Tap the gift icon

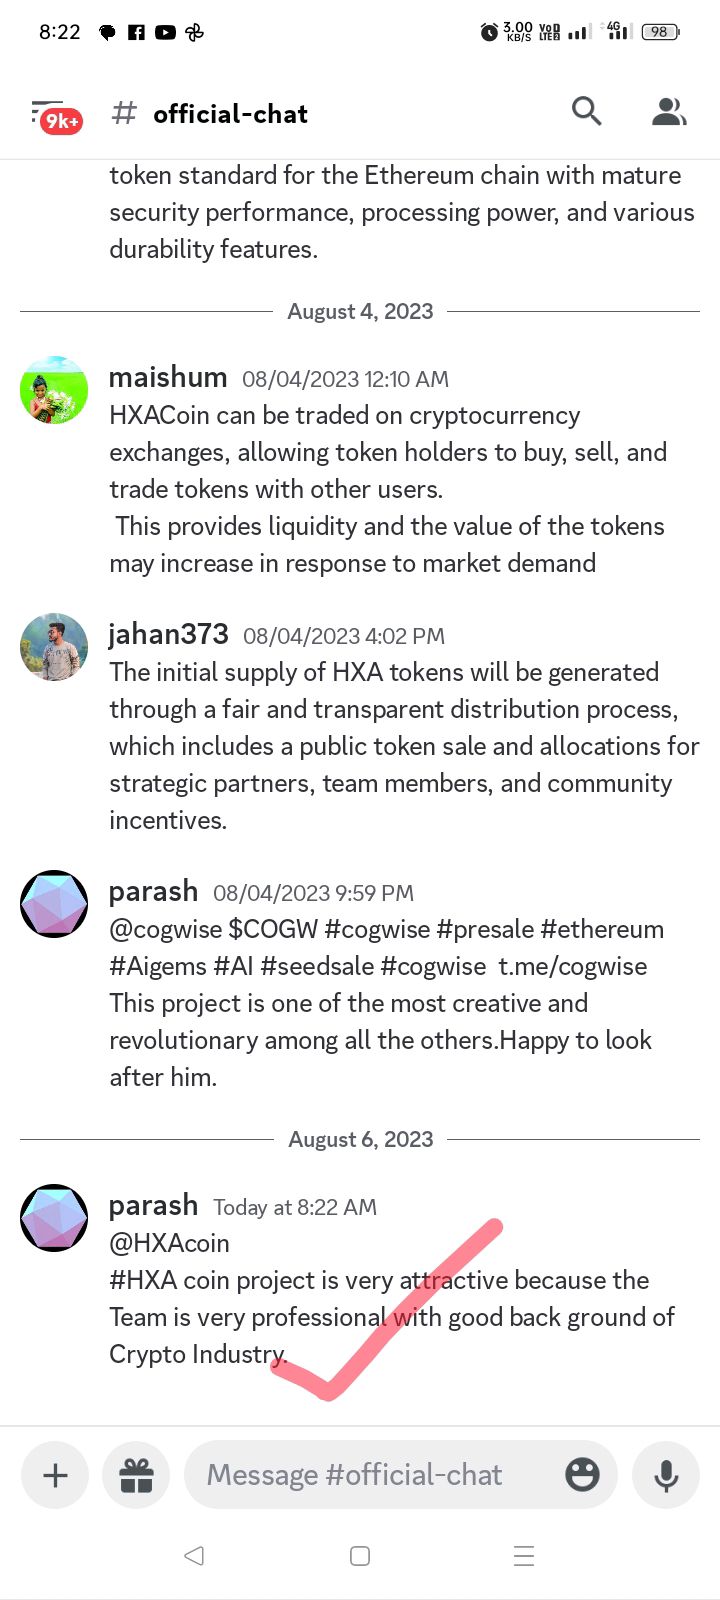[x=136, y=1475]
